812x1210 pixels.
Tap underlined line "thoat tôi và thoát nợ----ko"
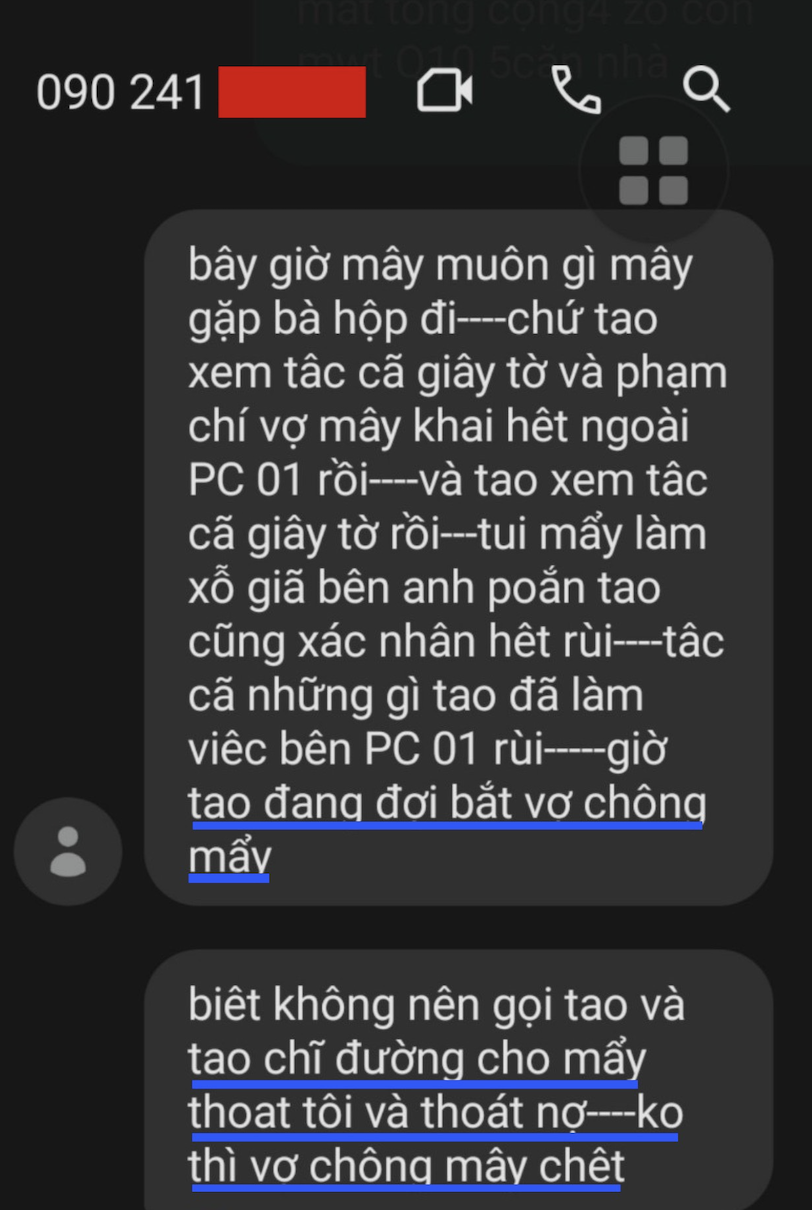(x=436, y=1113)
